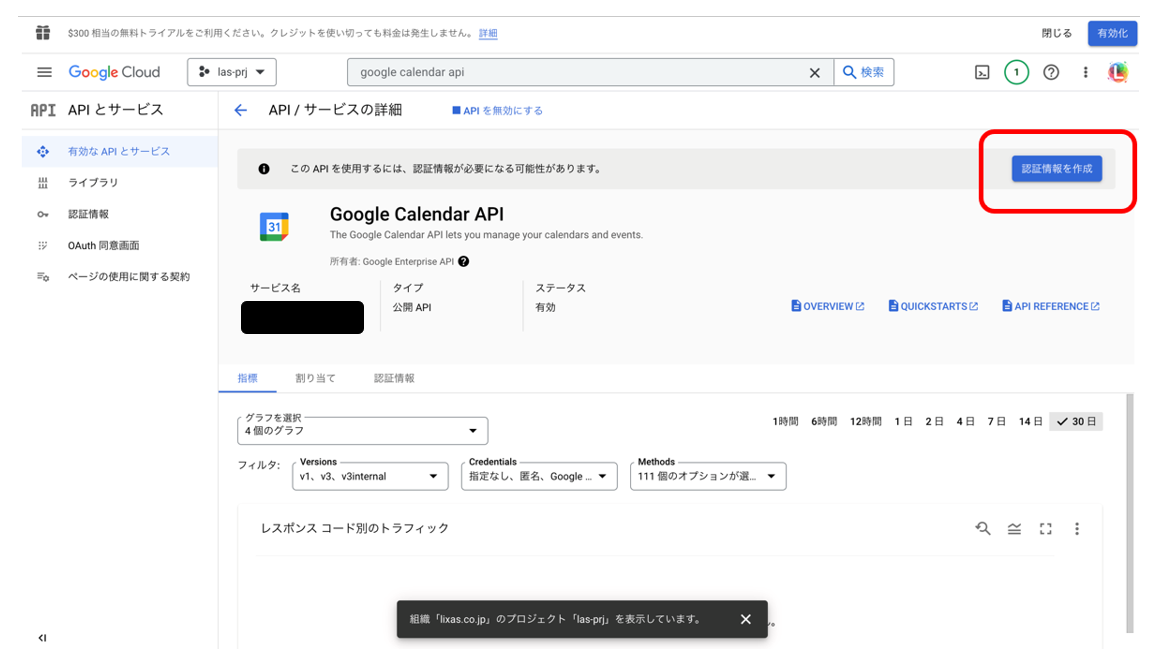Collapse the sidebar with bottom arrow
The image size is (1152, 666).
point(43,638)
